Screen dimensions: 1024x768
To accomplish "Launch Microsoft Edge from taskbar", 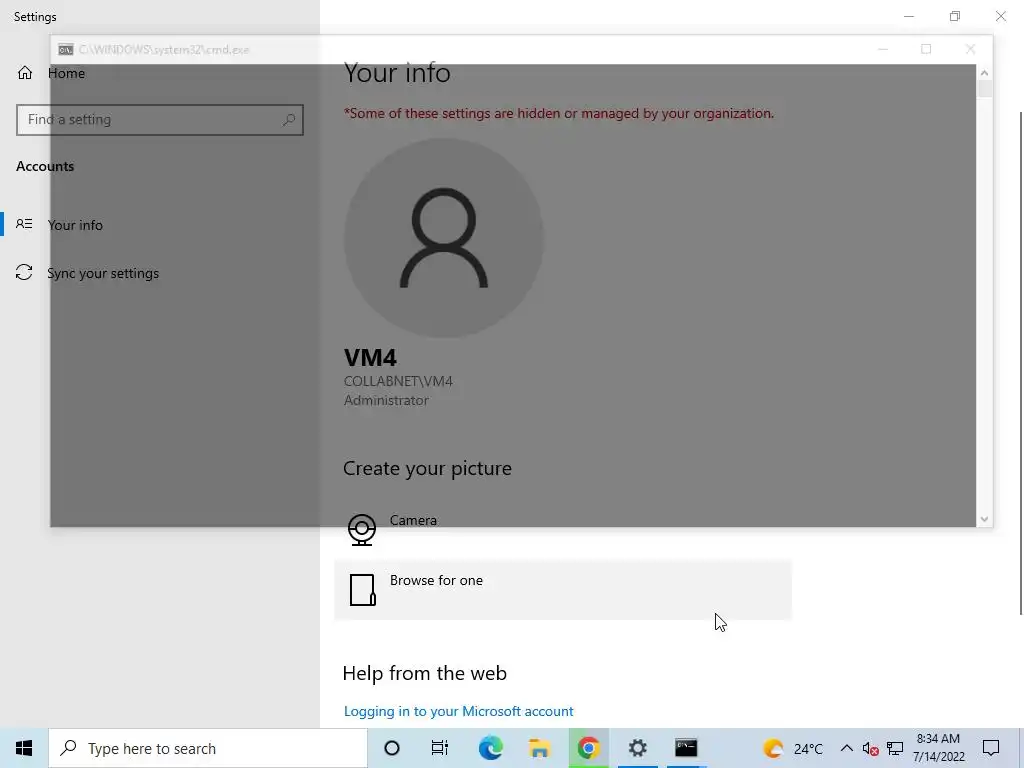I will (x=490, y=748).
